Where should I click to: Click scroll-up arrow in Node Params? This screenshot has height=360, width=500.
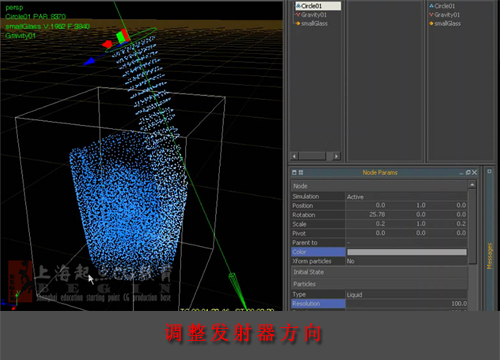[472, 185]
